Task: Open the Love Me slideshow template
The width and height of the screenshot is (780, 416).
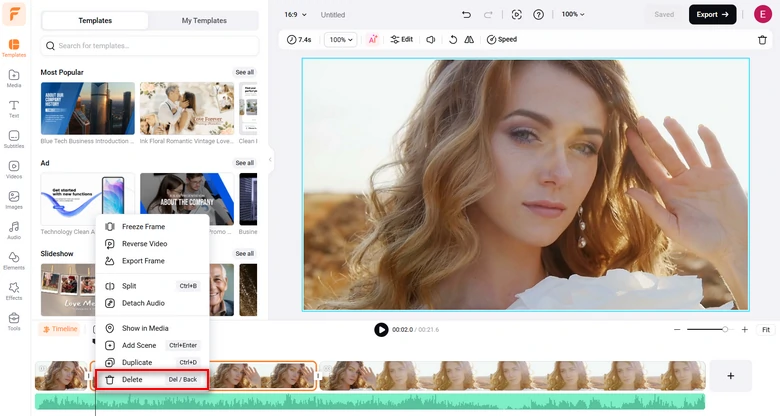Action: coord(68,290)
